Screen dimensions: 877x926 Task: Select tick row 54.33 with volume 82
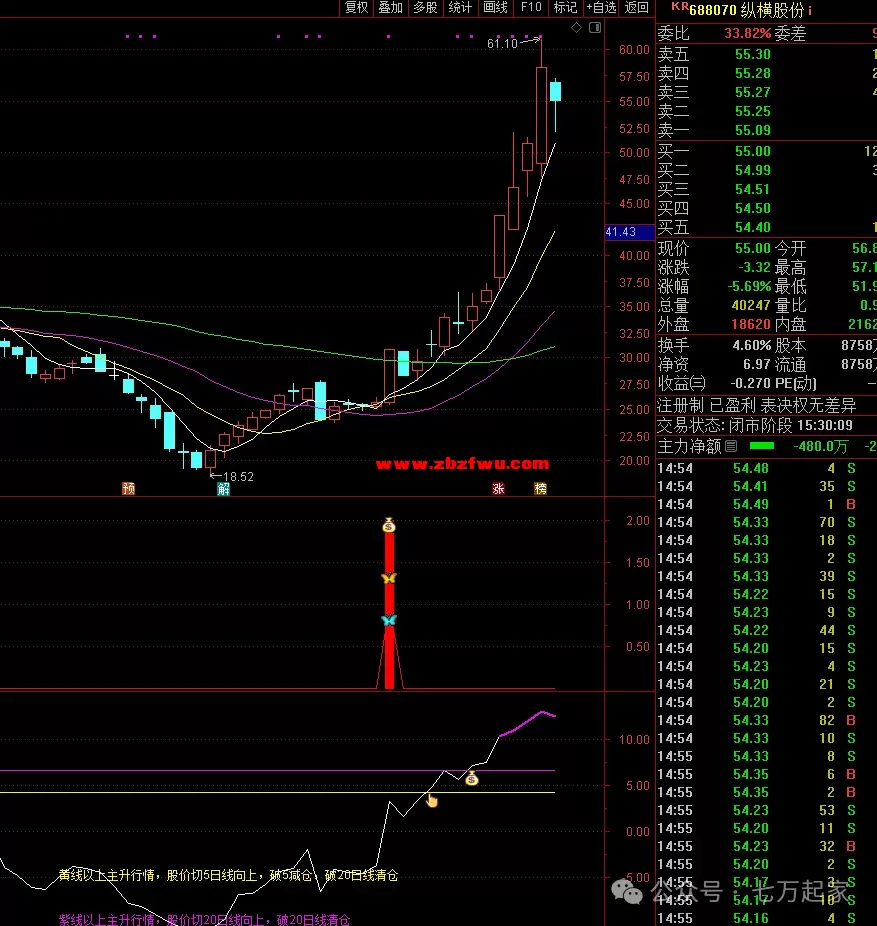coord(767,720)
